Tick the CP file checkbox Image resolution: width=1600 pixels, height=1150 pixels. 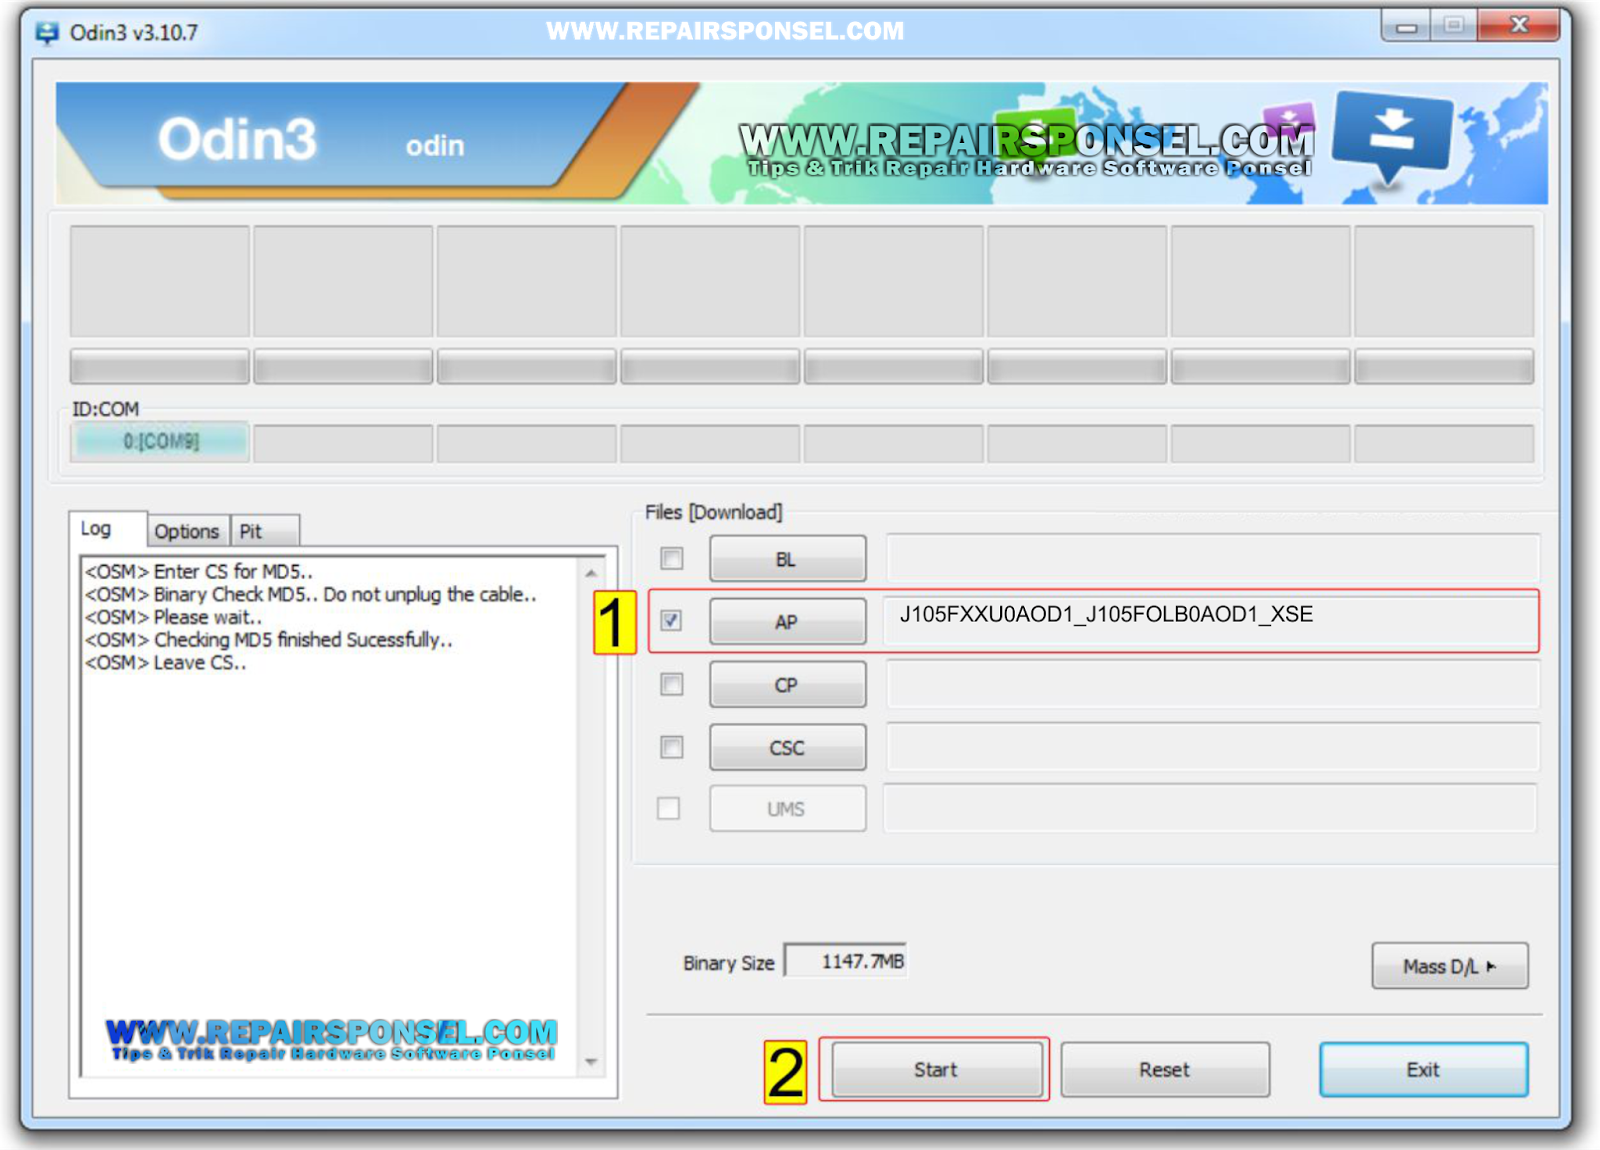coord(672,684)
